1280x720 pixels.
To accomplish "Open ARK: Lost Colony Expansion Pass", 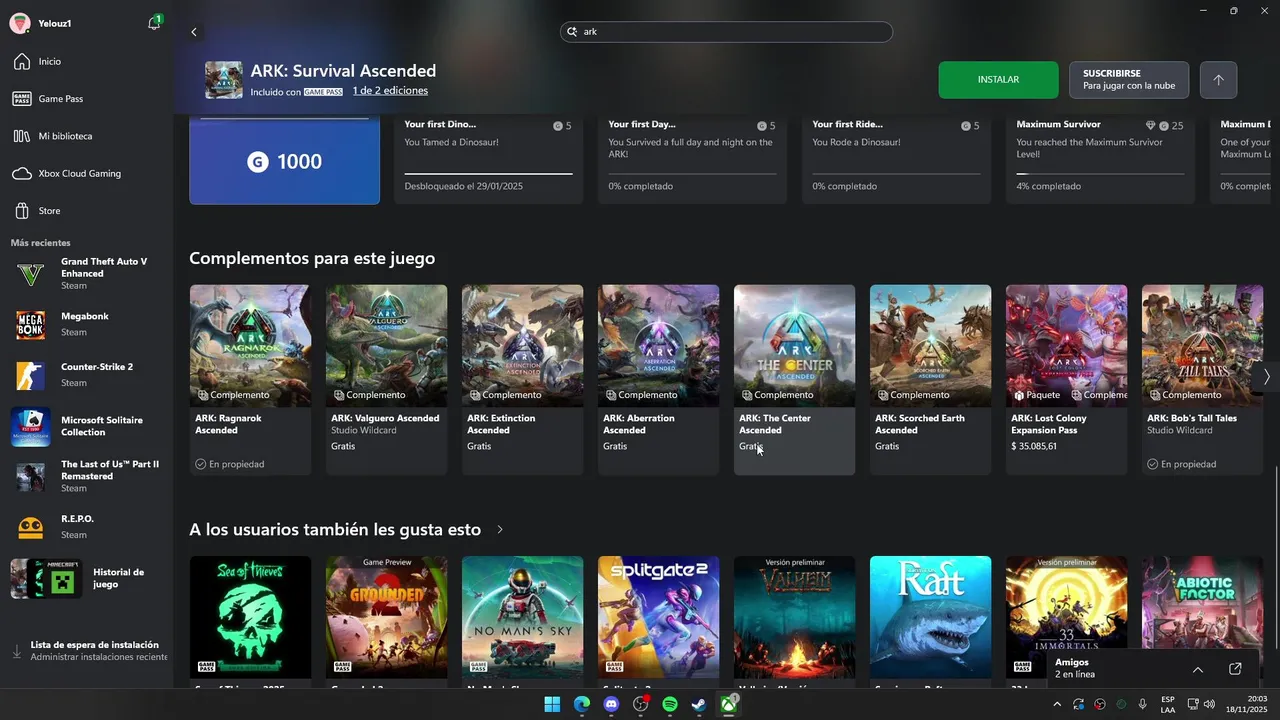I will click(x=1066, y=380).
